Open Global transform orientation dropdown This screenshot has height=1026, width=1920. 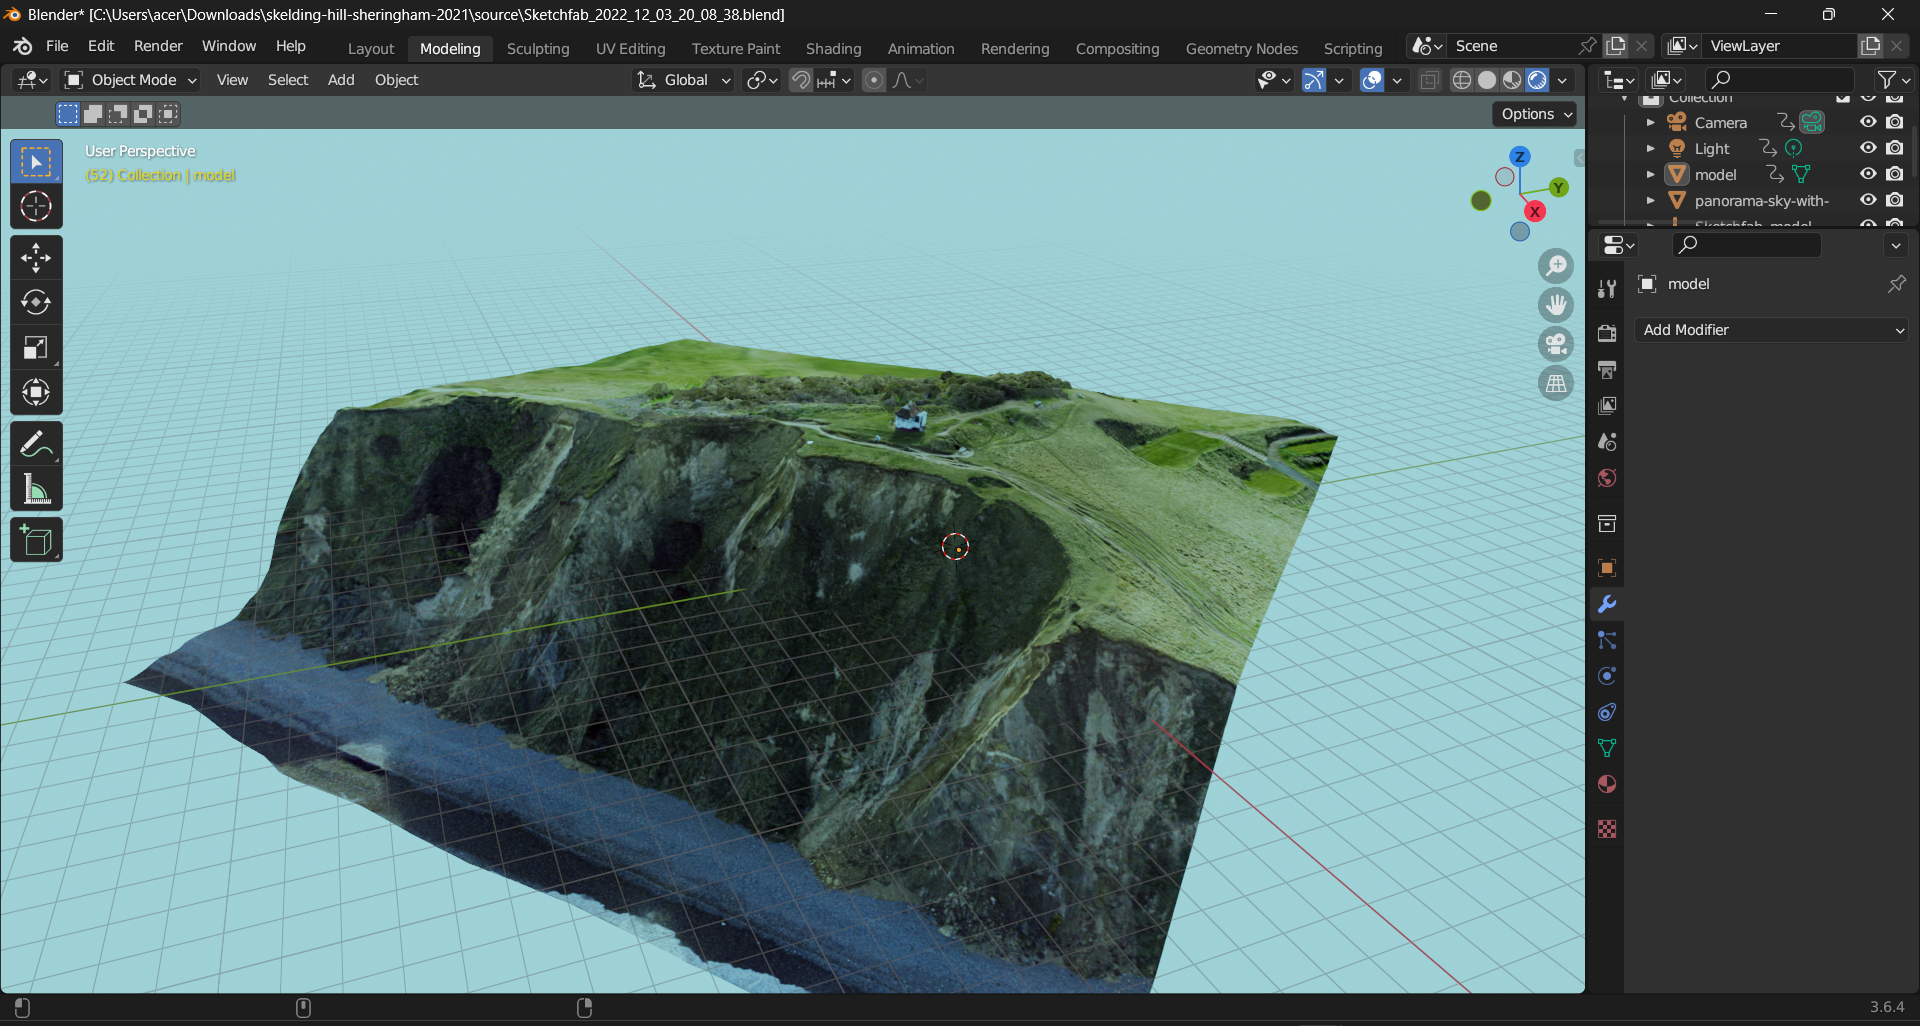tap(685, 80)
